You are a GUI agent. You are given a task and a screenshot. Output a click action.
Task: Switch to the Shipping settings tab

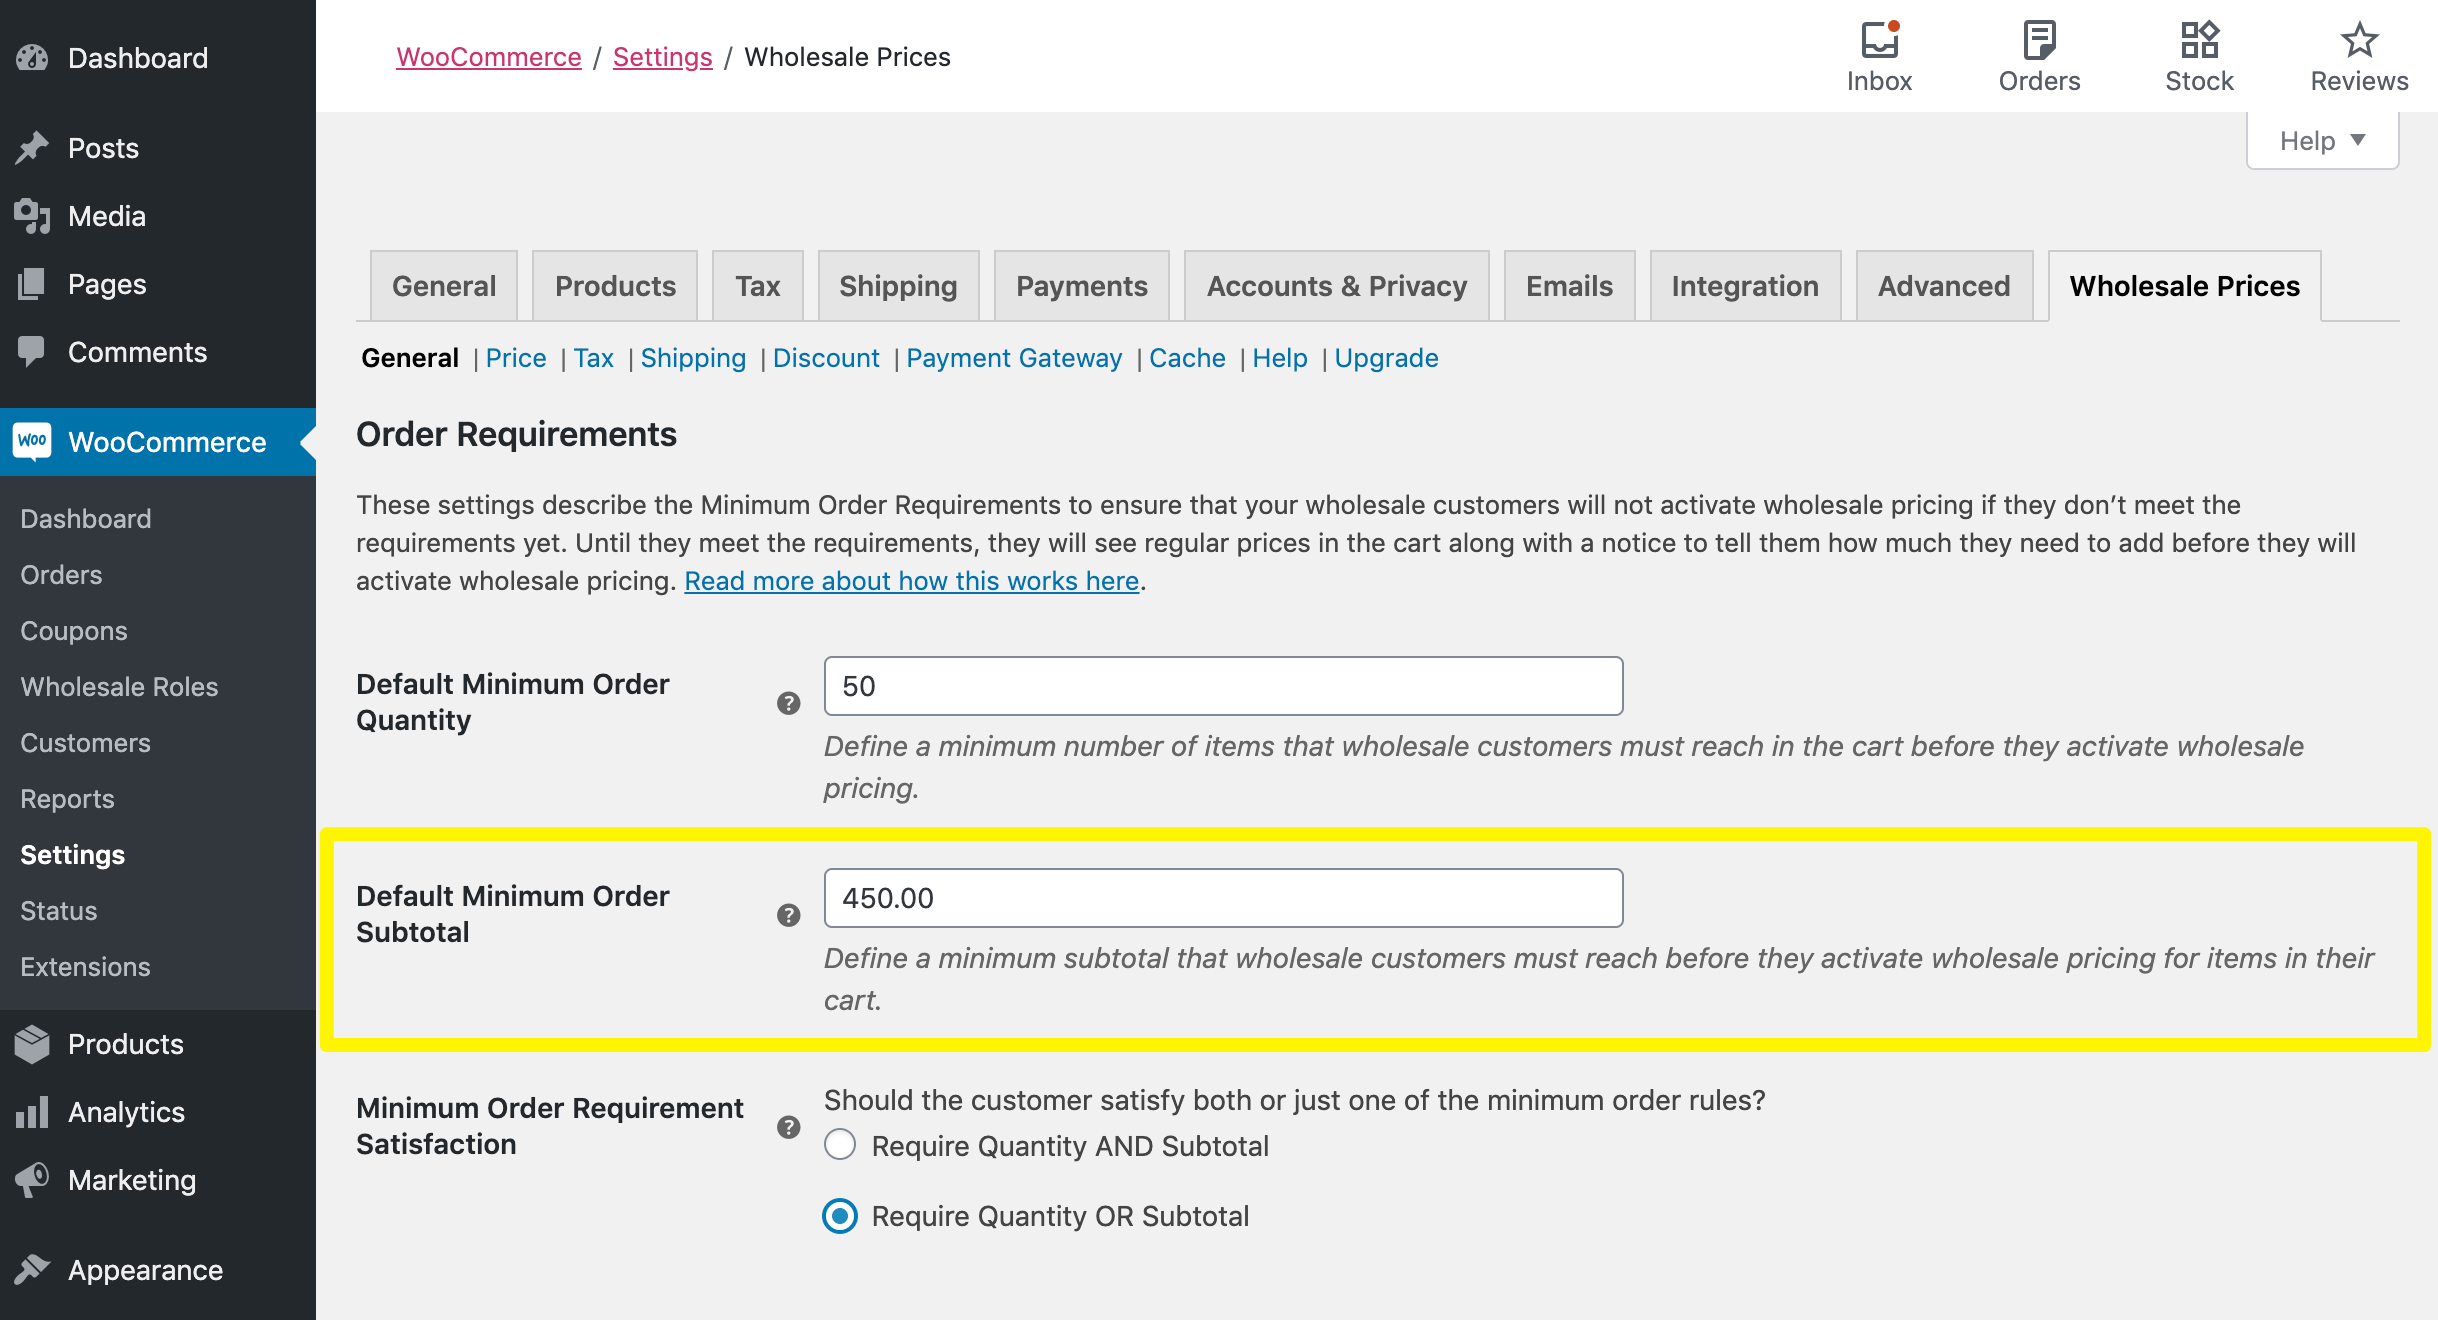(x=898, y=286)
